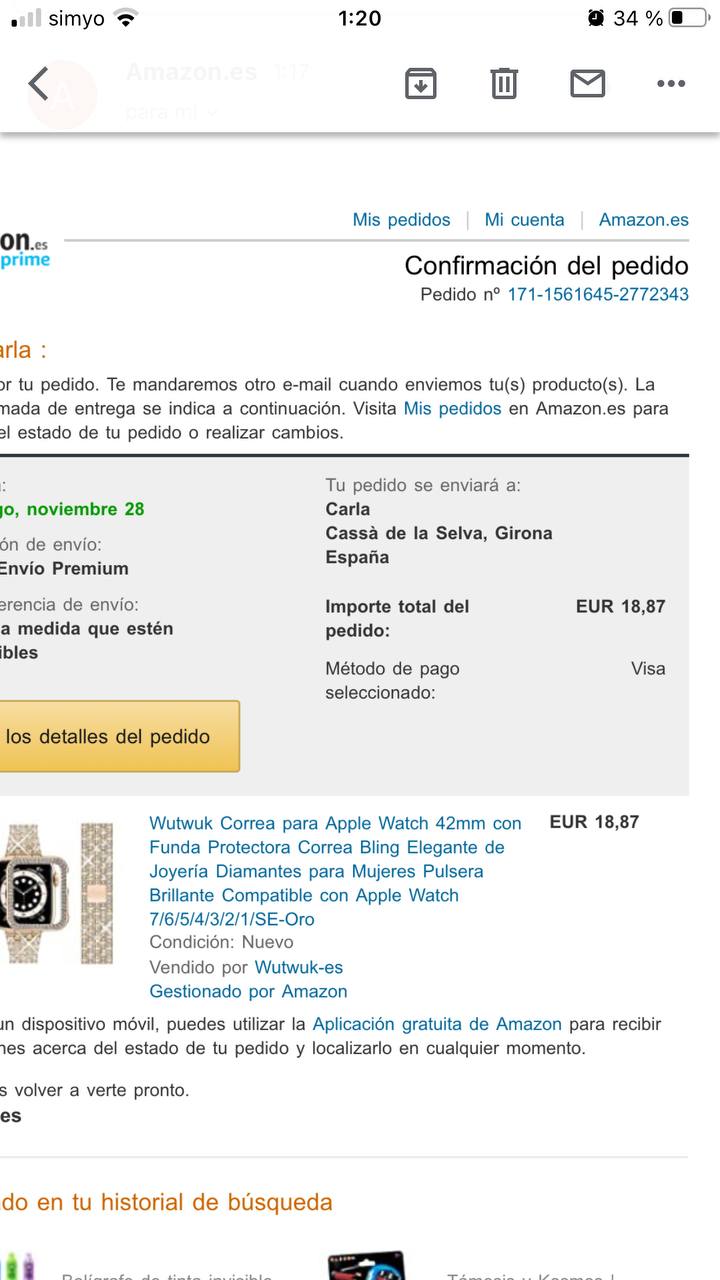This screenshot has height=1280, width=720.
Task: Mark as unread with the envelope icon
Action: [x=588, y=84]
